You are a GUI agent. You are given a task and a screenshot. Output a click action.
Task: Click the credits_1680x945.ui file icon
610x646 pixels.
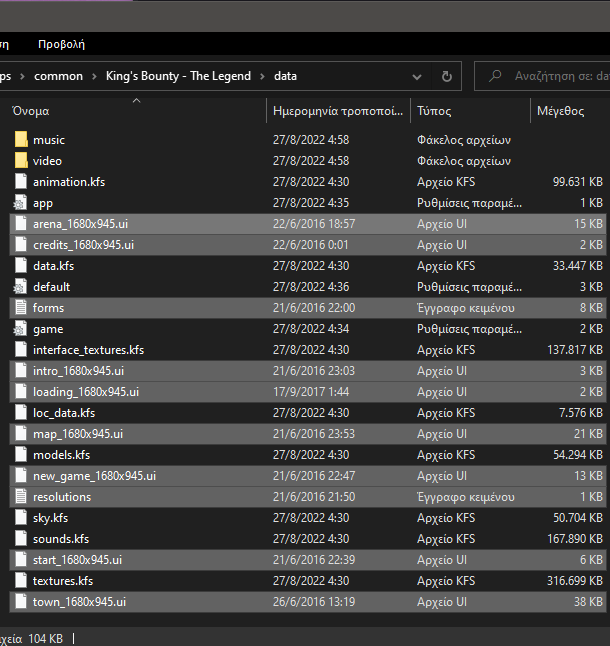21,245
